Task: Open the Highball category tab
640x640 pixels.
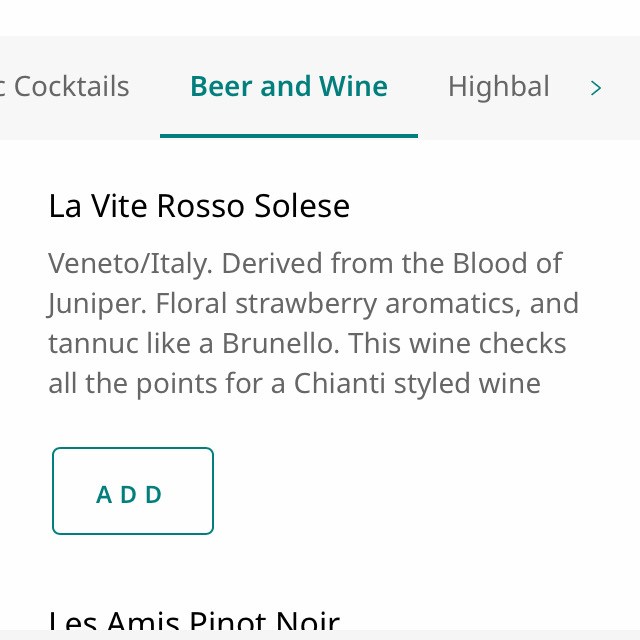Action: coord(498,87)
